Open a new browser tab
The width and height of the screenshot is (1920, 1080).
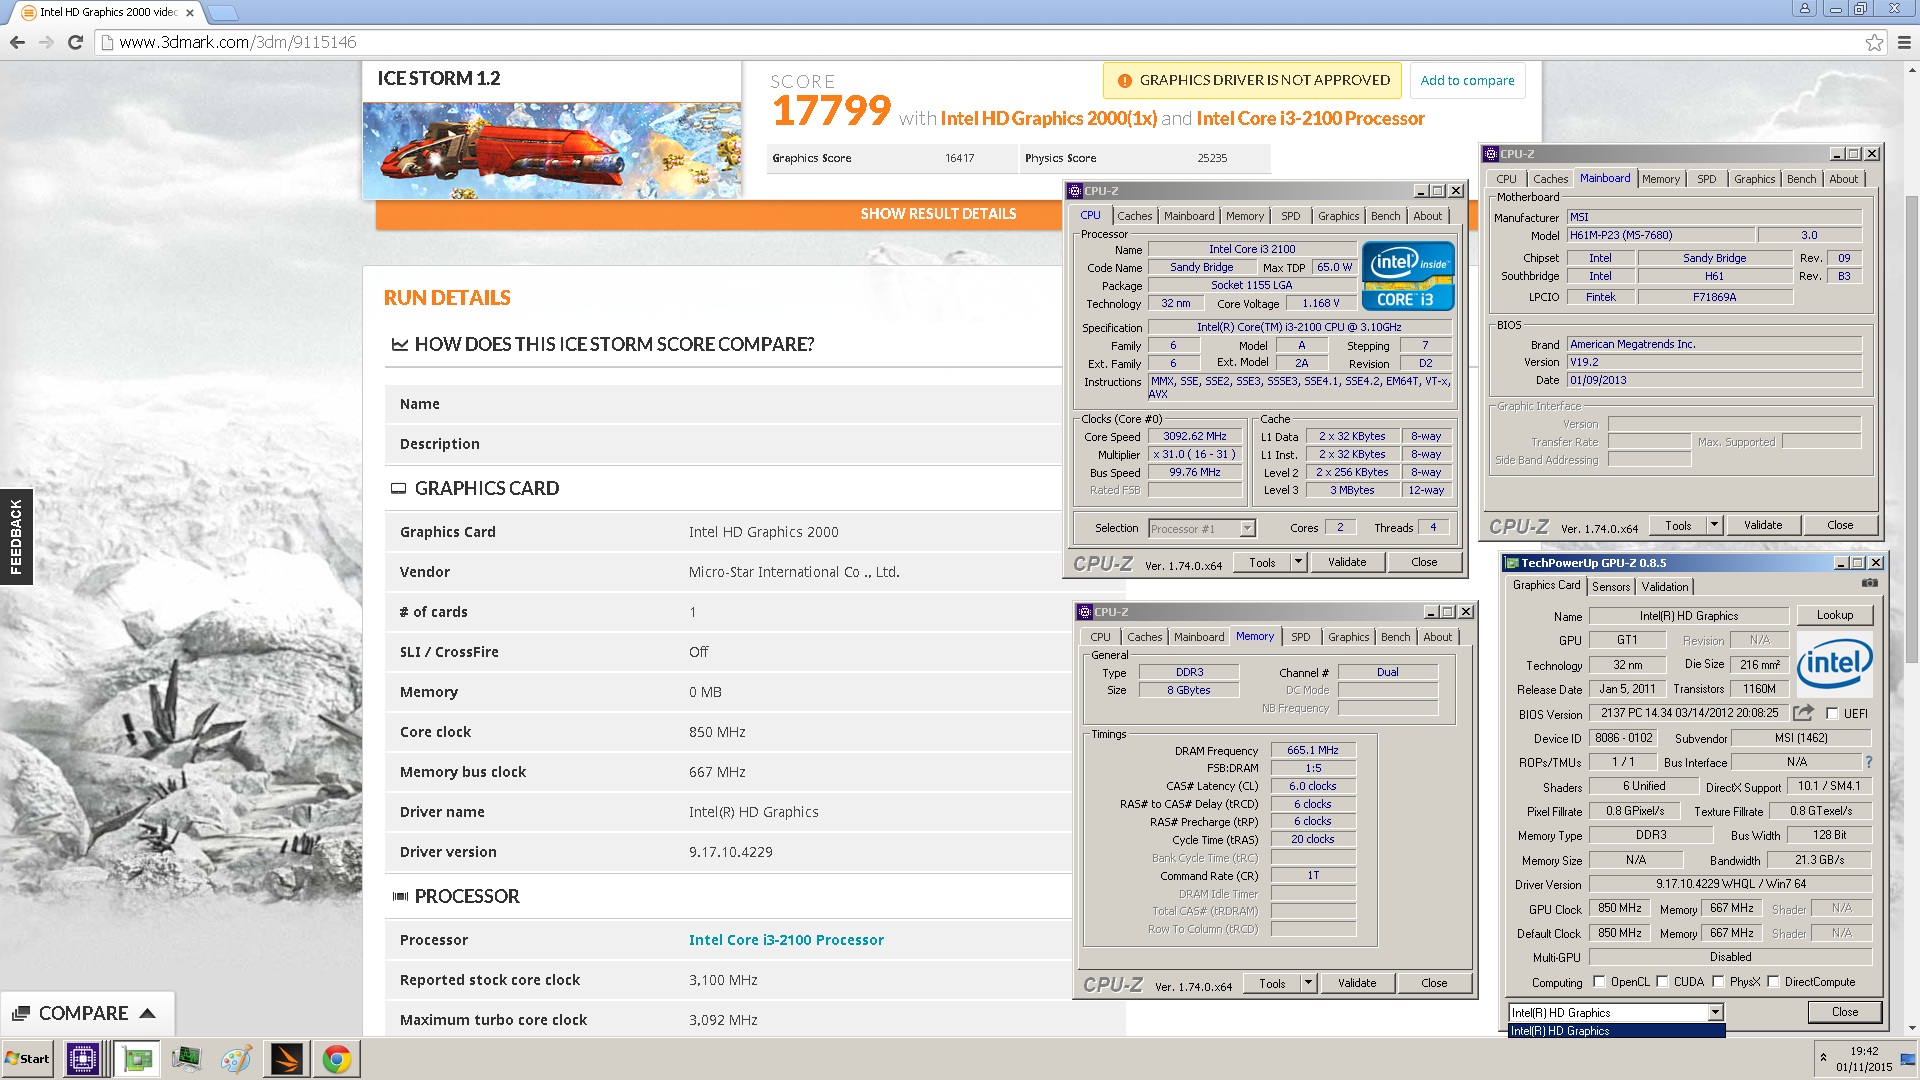click(222, 13)
